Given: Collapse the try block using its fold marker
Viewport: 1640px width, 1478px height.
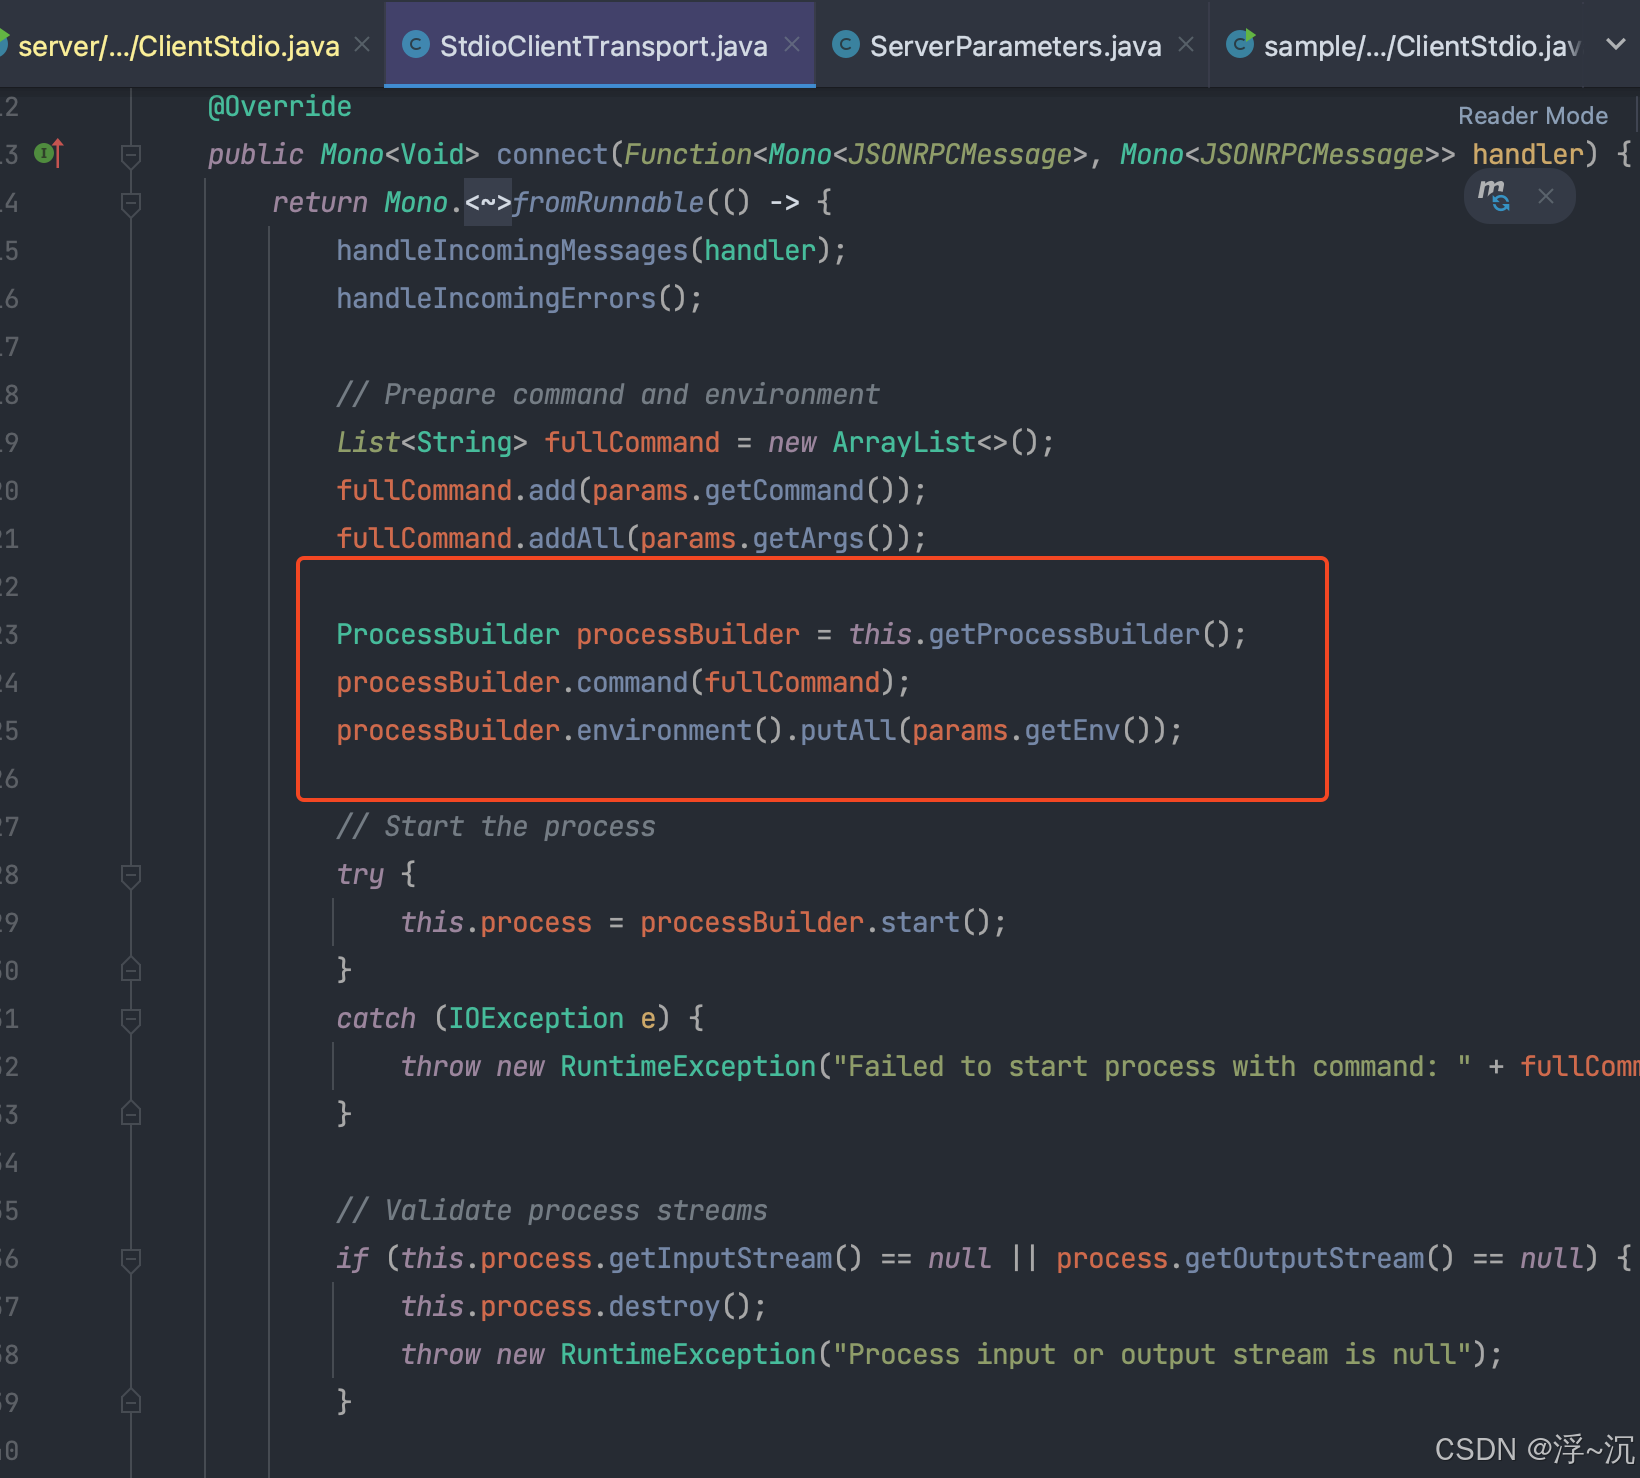Looking at the screenshot, I should click(x=130, y=875).
